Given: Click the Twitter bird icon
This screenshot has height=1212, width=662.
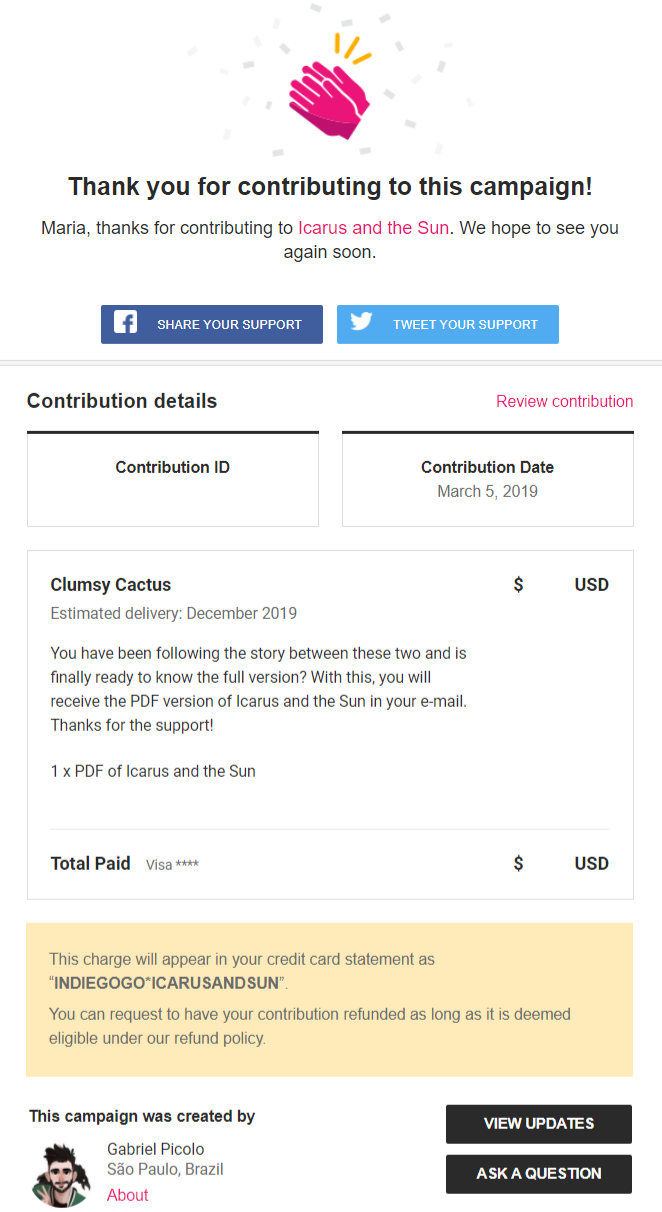Looking at the screenshot, I should pyautogui.click(x=361, y=322).
